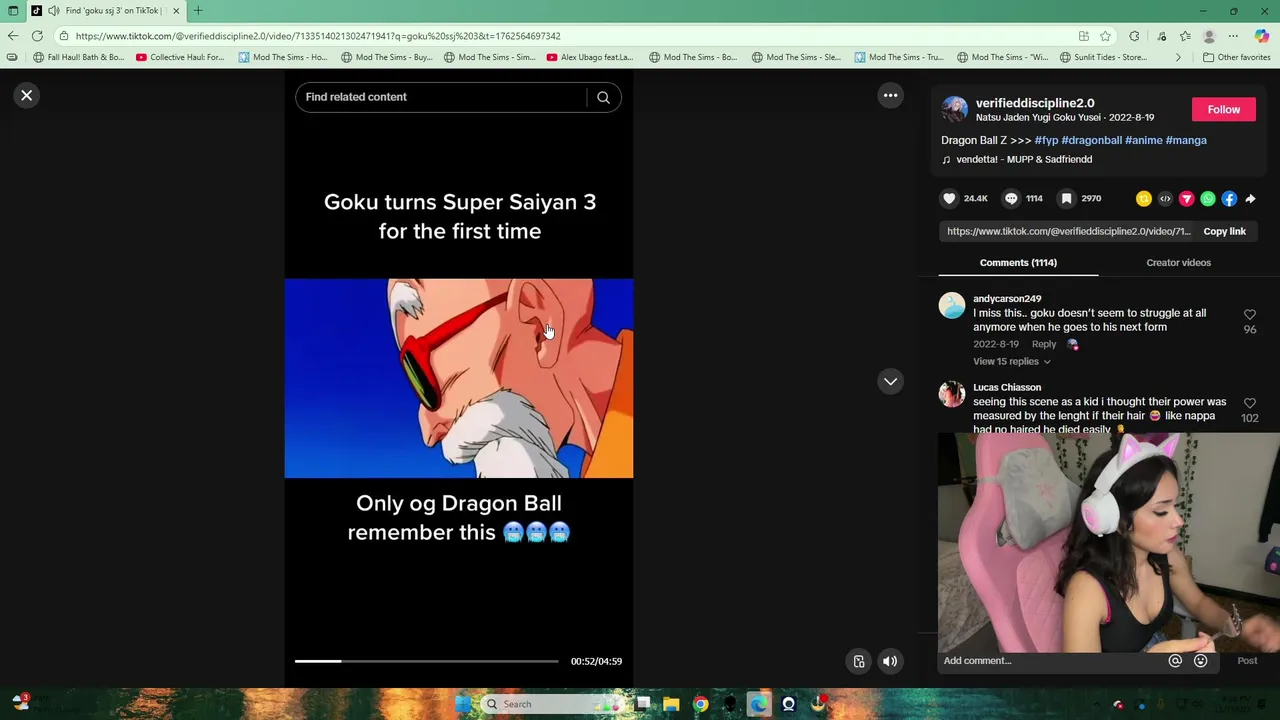Like Lucas Chiasson's comment
The height and width of the screenshot is (720, 1280).
1250,404
